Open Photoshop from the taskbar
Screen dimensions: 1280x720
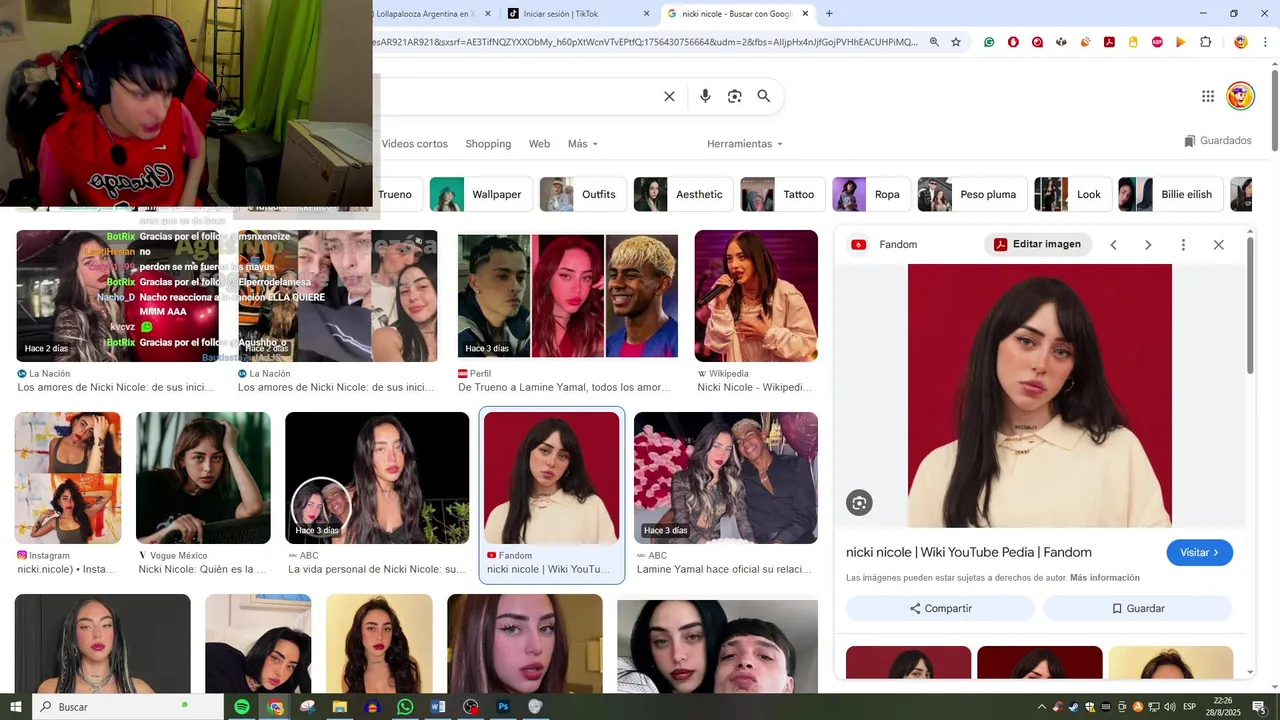503,707
